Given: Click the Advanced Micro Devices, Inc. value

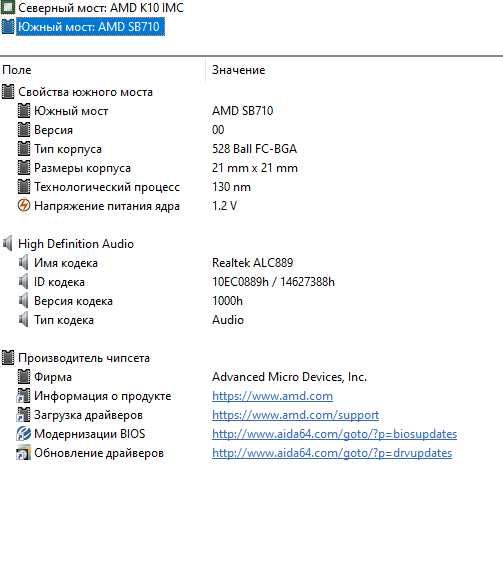Looking at the screenshot, I should pos(290,377).
